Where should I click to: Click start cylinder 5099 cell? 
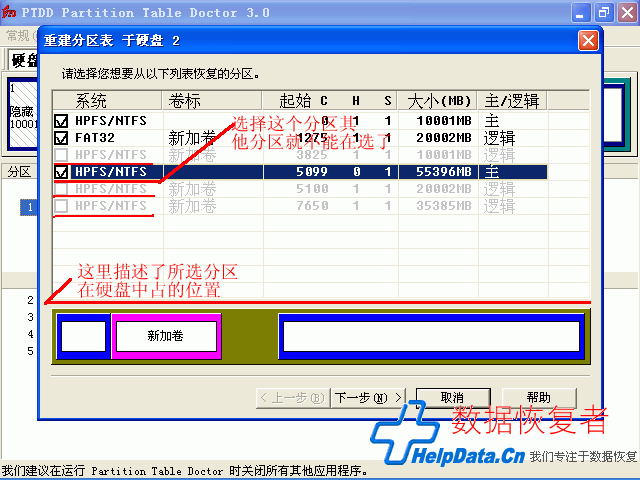312,172
